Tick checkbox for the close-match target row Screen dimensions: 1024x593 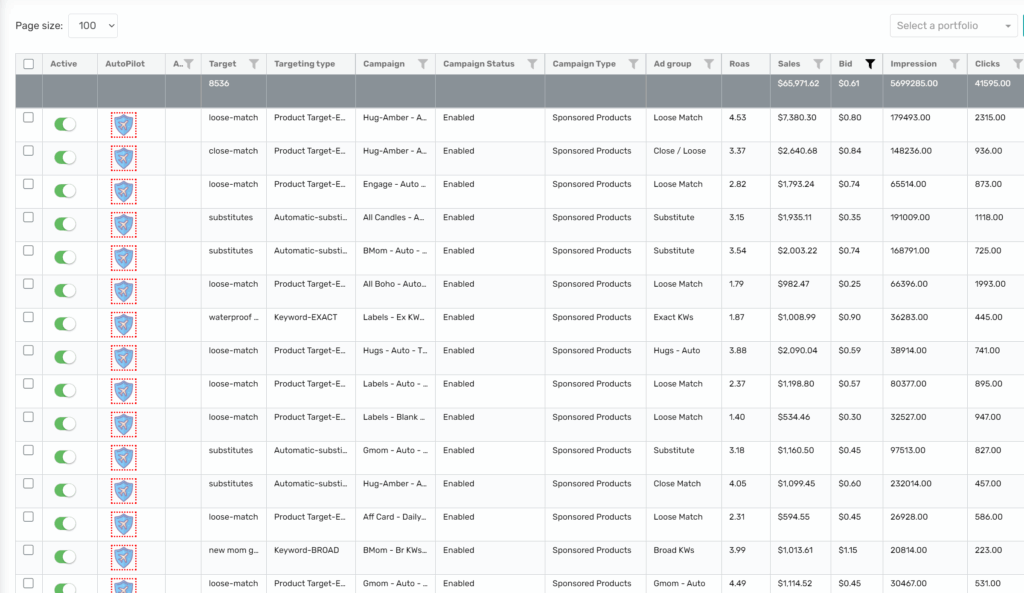28,151
